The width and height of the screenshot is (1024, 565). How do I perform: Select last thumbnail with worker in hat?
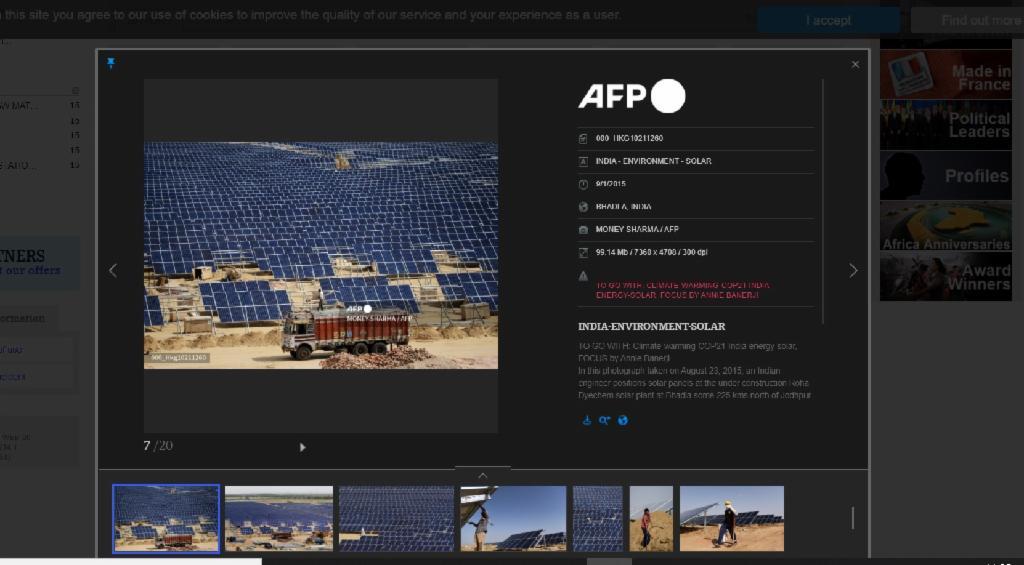[x=731, y=518]
